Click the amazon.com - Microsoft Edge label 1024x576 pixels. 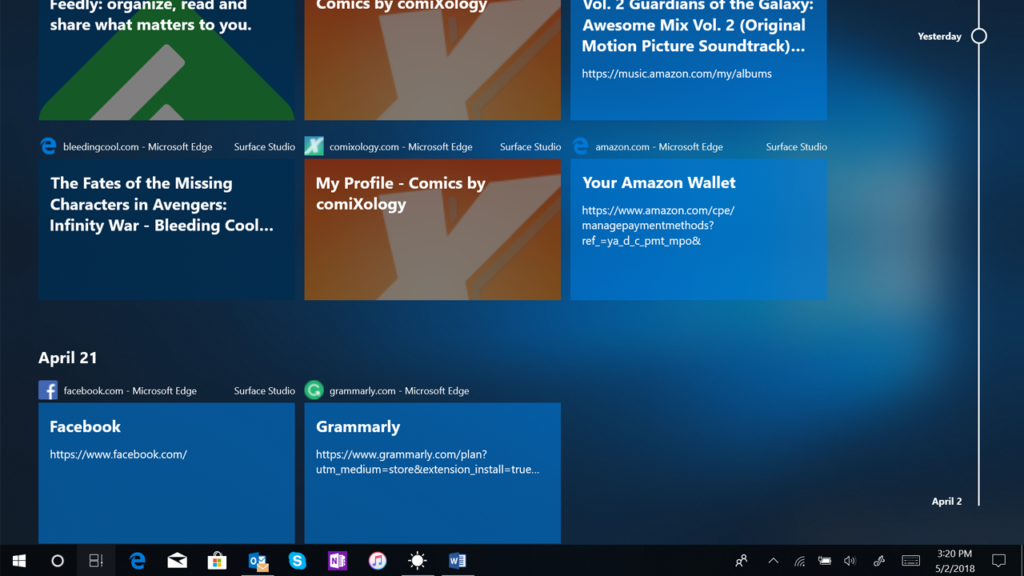pyautogui.click(x=659, y=147)
